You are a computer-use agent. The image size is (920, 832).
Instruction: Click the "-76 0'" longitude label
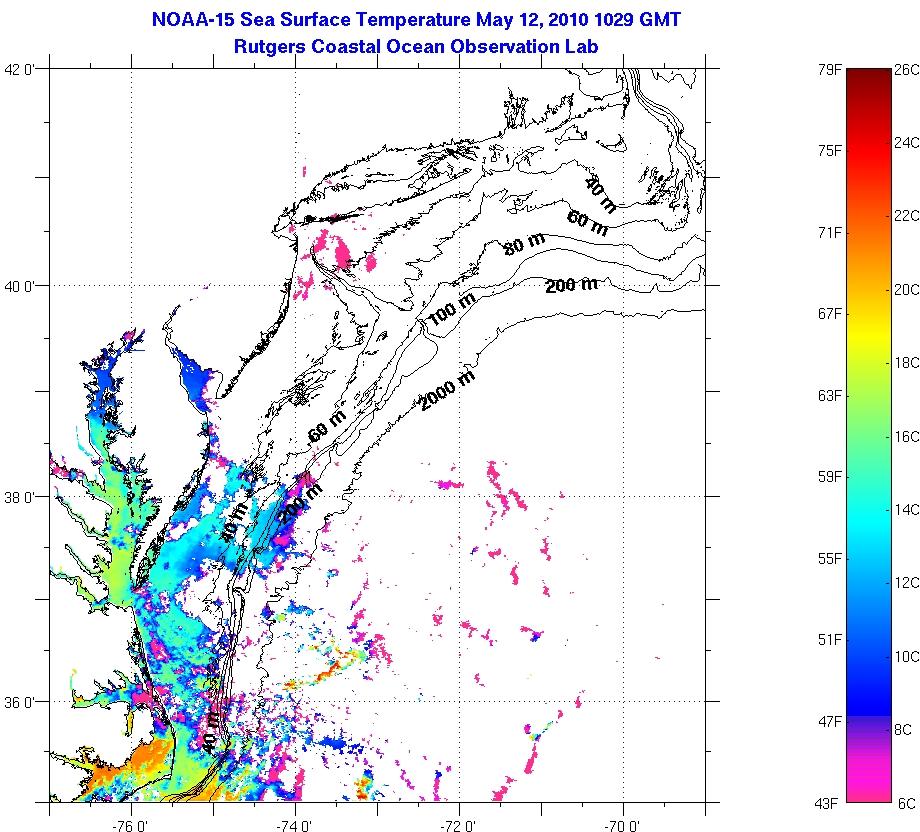[131, 826]
